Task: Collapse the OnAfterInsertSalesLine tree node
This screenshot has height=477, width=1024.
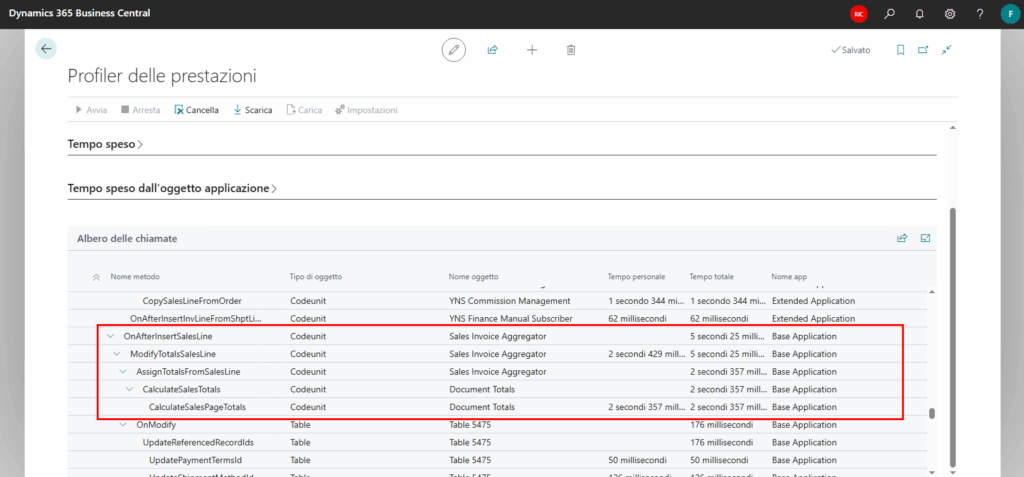Action: [110, 336]
